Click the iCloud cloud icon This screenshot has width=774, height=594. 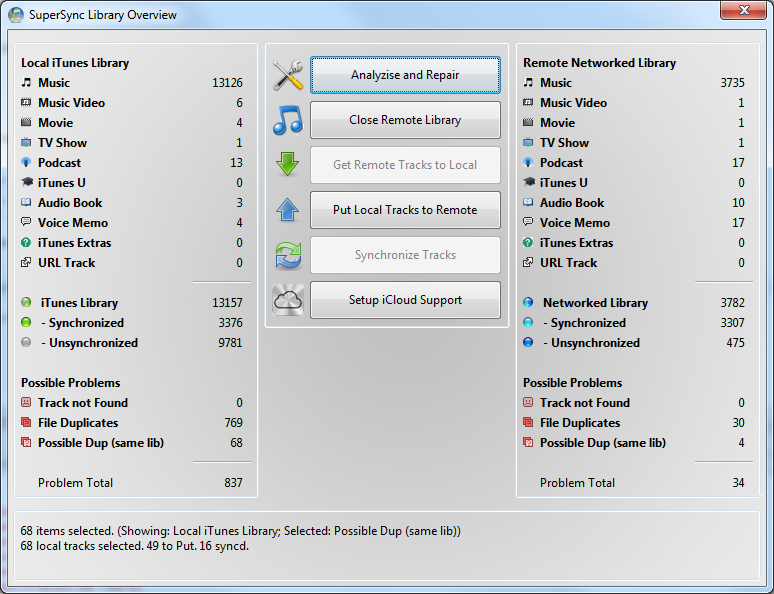pyautogui.click(x=288, y=300)
